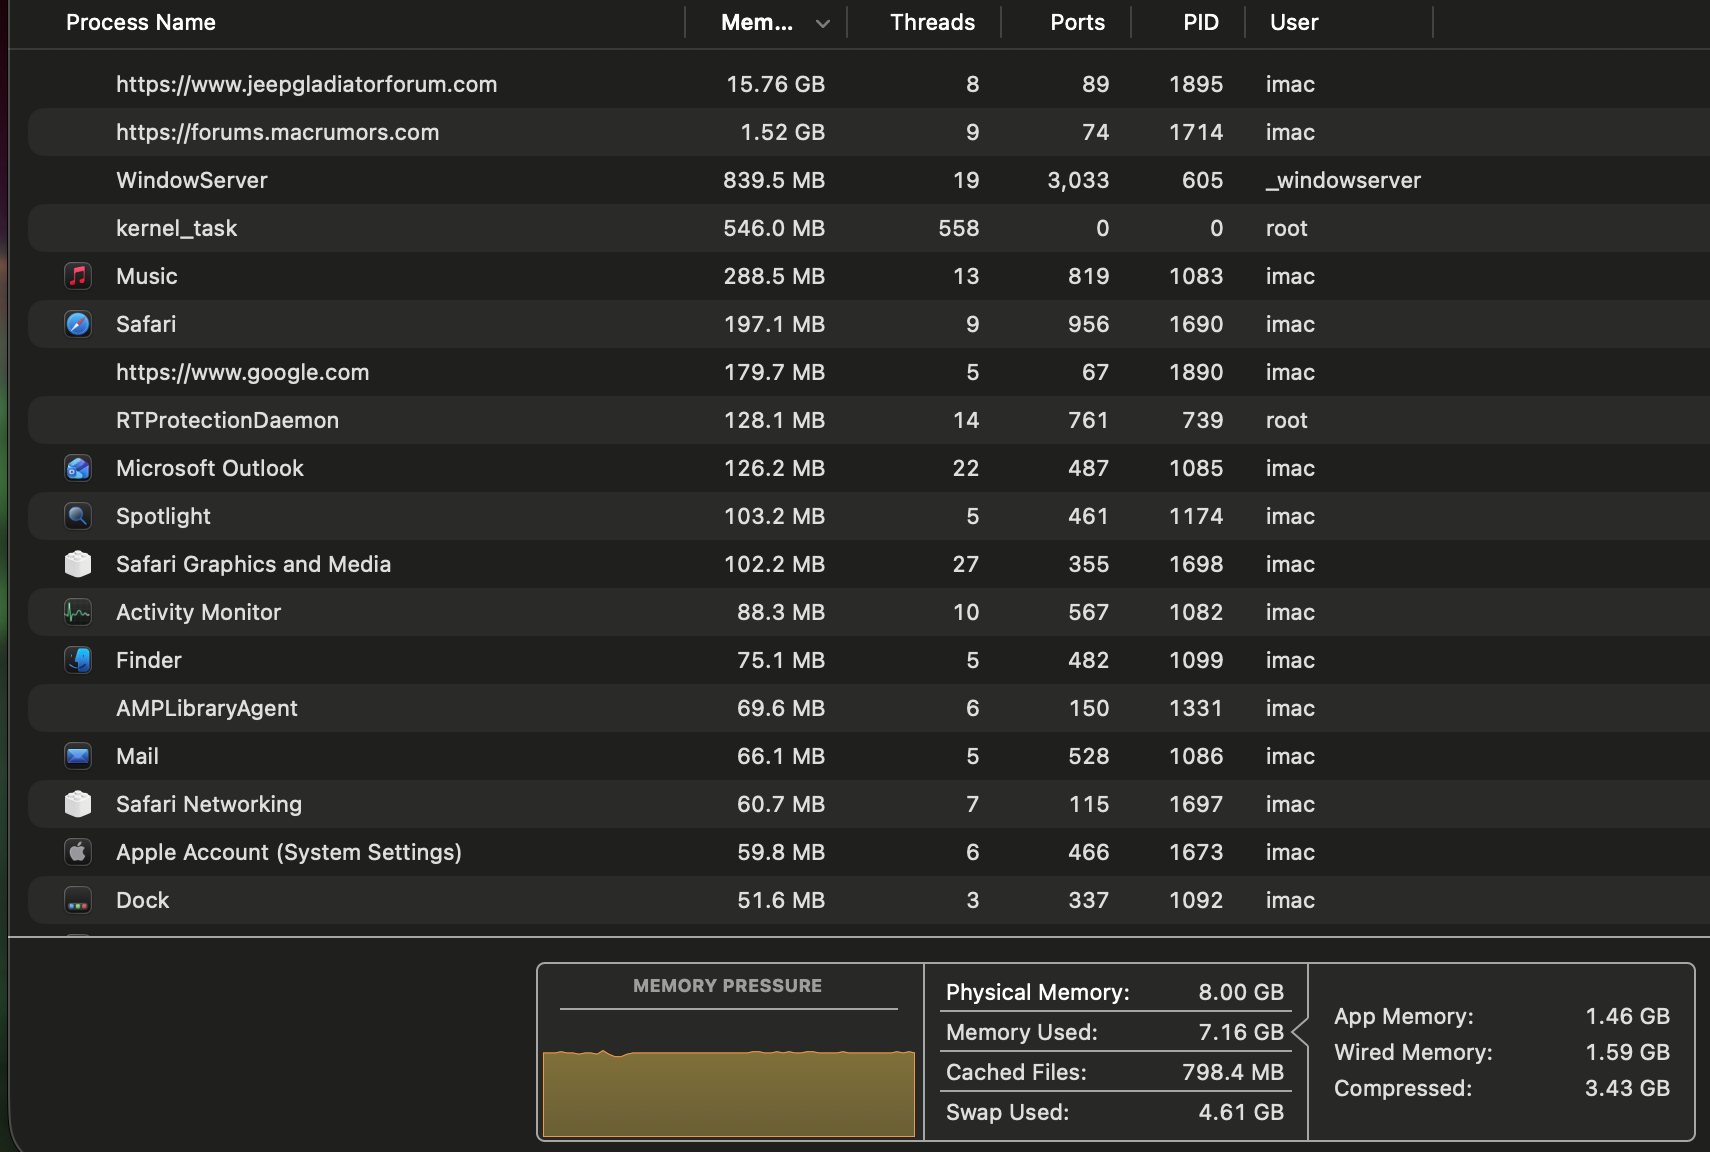Image resolution: width=1710 pixels, height=1152 pixels.
Task: Click the Spotlight magnifier icon
Action: (78, 516)
